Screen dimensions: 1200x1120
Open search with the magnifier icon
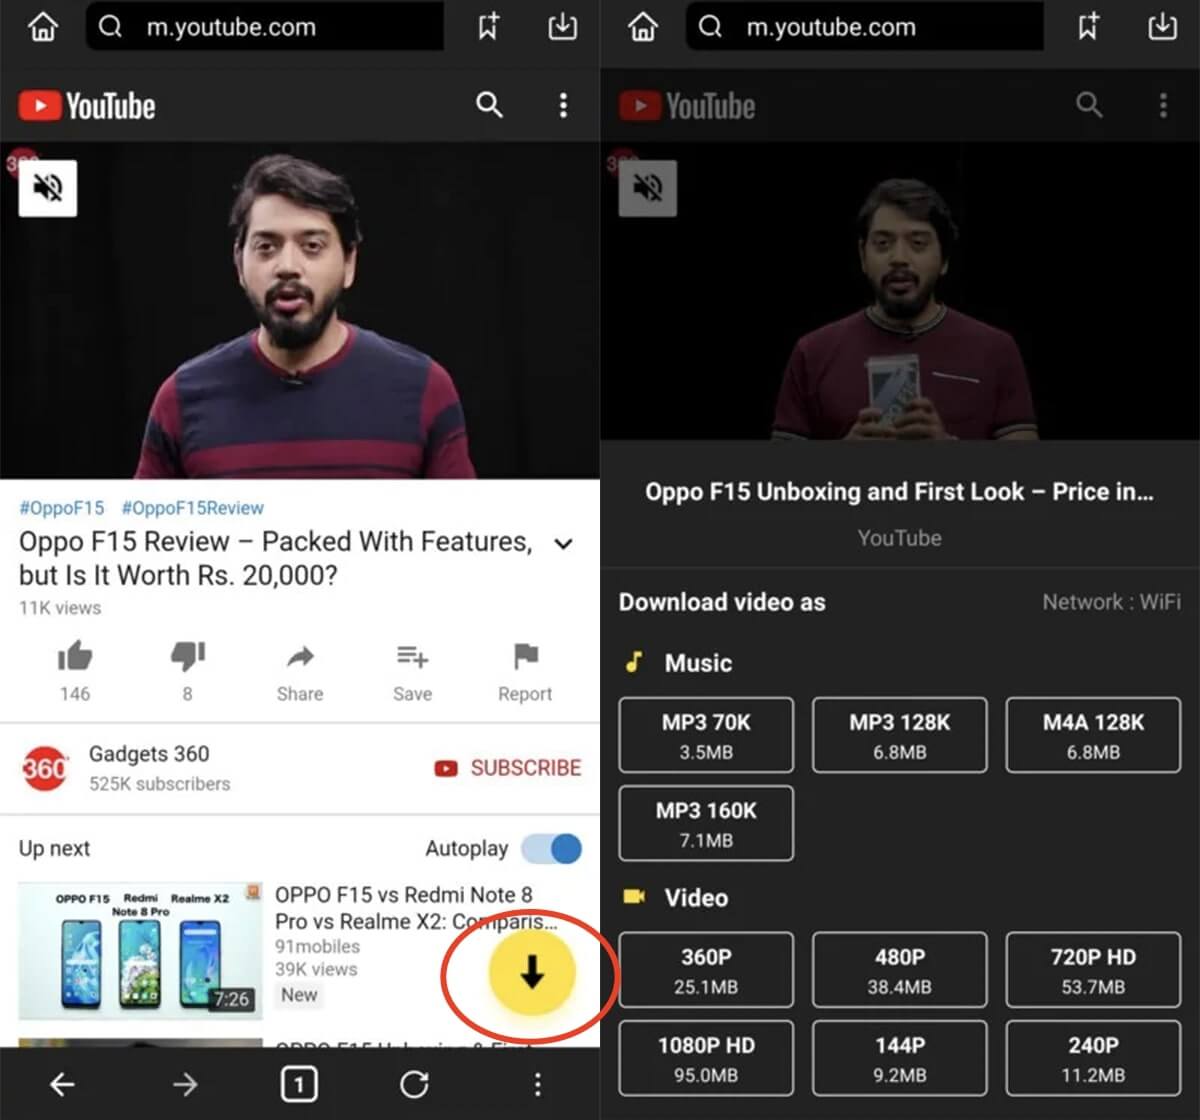(489, 104)
